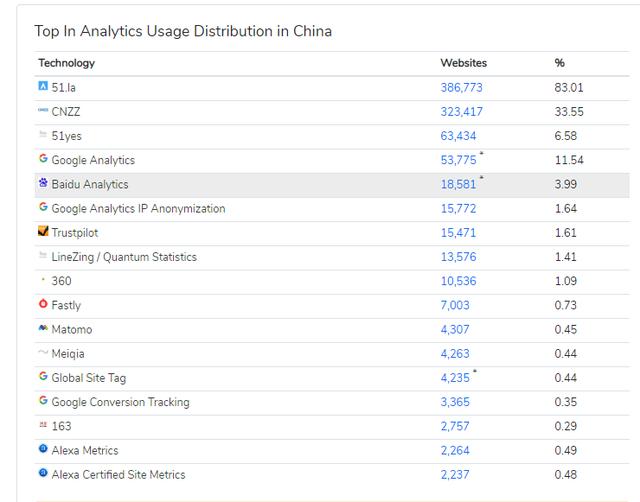The height and width of the screenshot is (502, 640).
Task: Select the Baidu Analytics technology name
Action: [x=90, y=184]
